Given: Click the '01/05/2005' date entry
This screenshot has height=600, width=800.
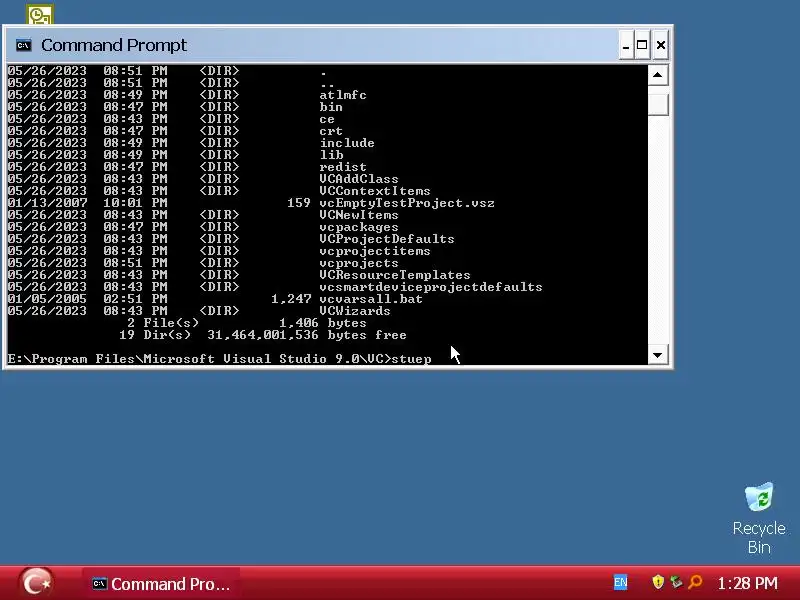Looking at the screenshot, I should [x=47, y=299].
